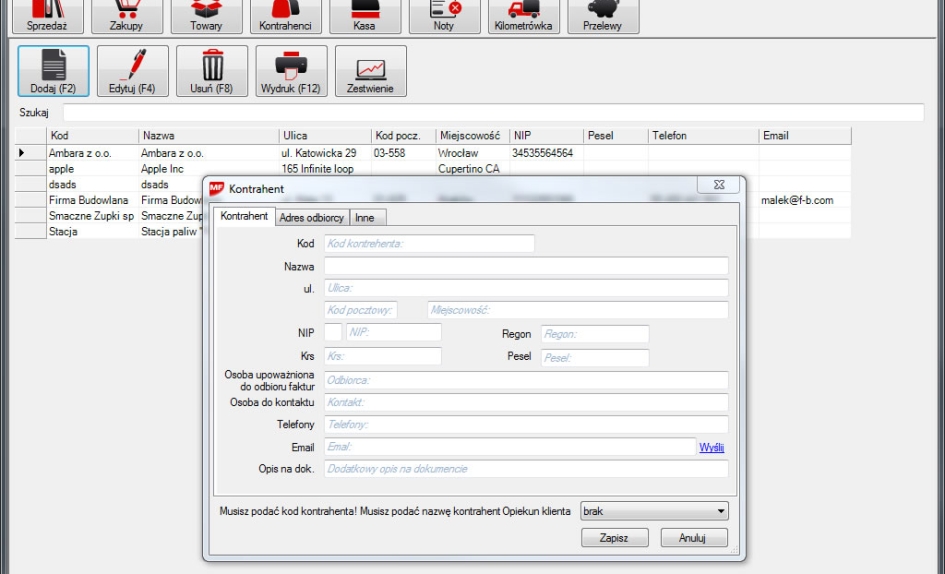
Task: Click the Kod kontrahenta input field
Action: 428,243
